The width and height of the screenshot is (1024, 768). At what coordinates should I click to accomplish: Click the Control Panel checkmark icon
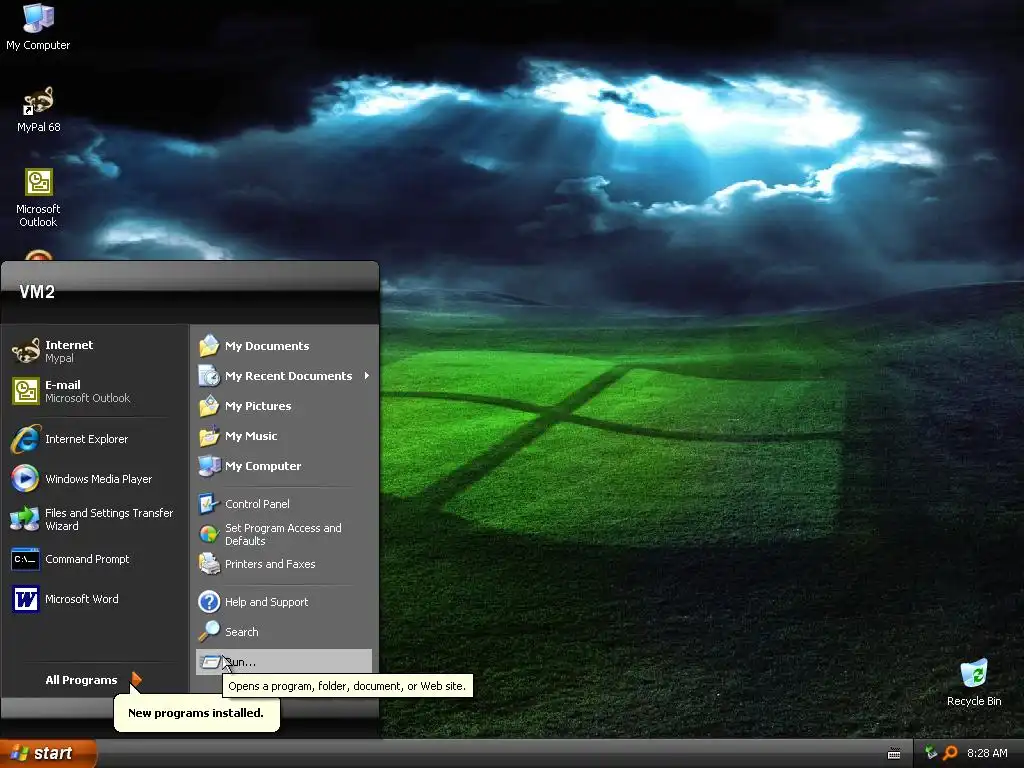tap(209, 504)
